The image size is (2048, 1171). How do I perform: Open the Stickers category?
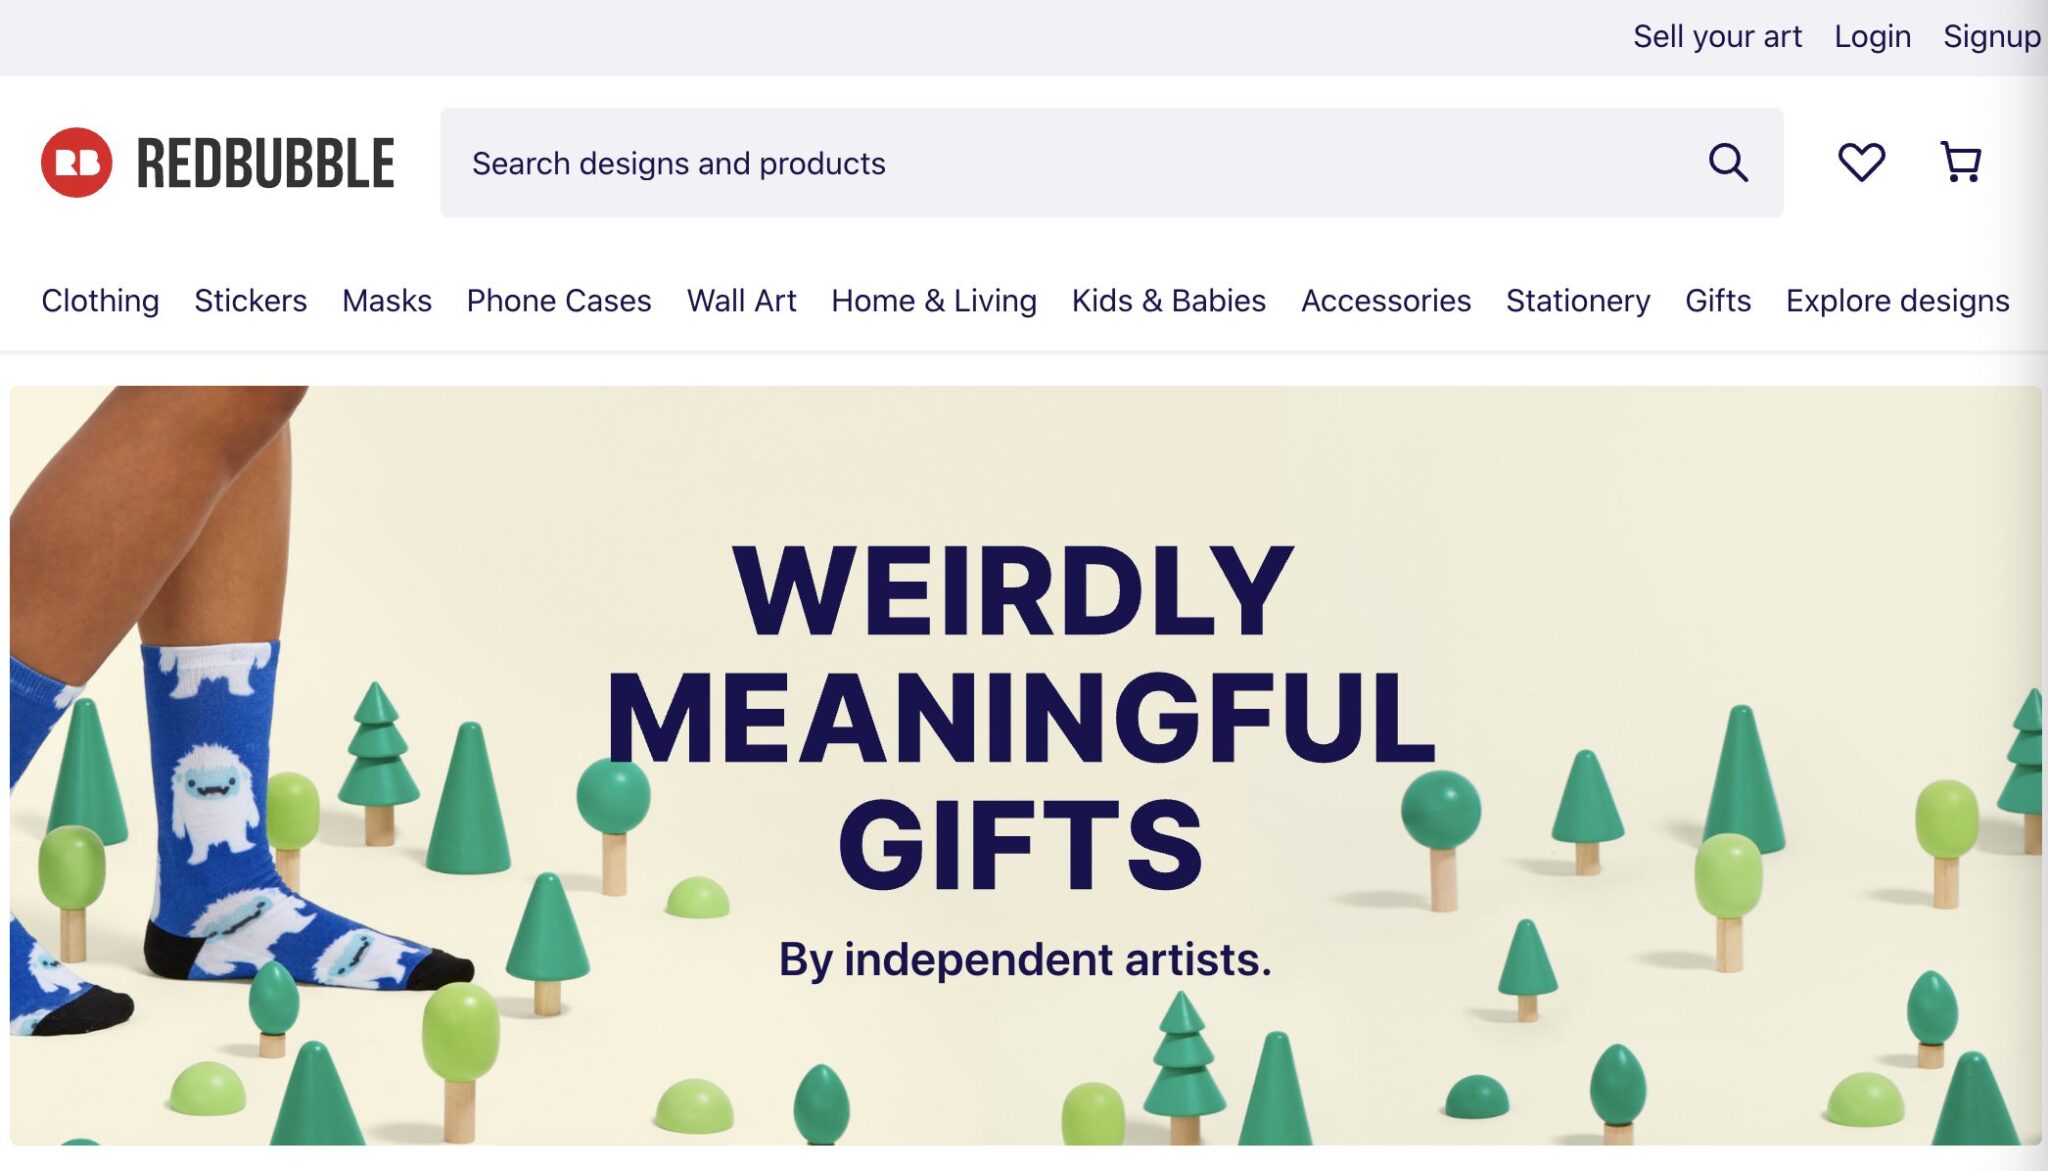251,301
